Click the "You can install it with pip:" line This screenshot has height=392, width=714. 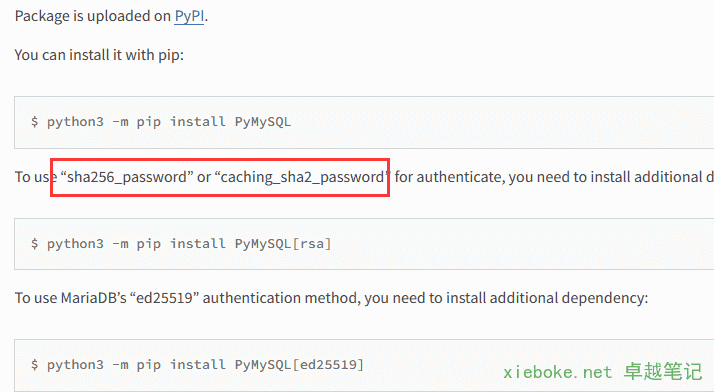pyautogui.click(x=99, y=55)
